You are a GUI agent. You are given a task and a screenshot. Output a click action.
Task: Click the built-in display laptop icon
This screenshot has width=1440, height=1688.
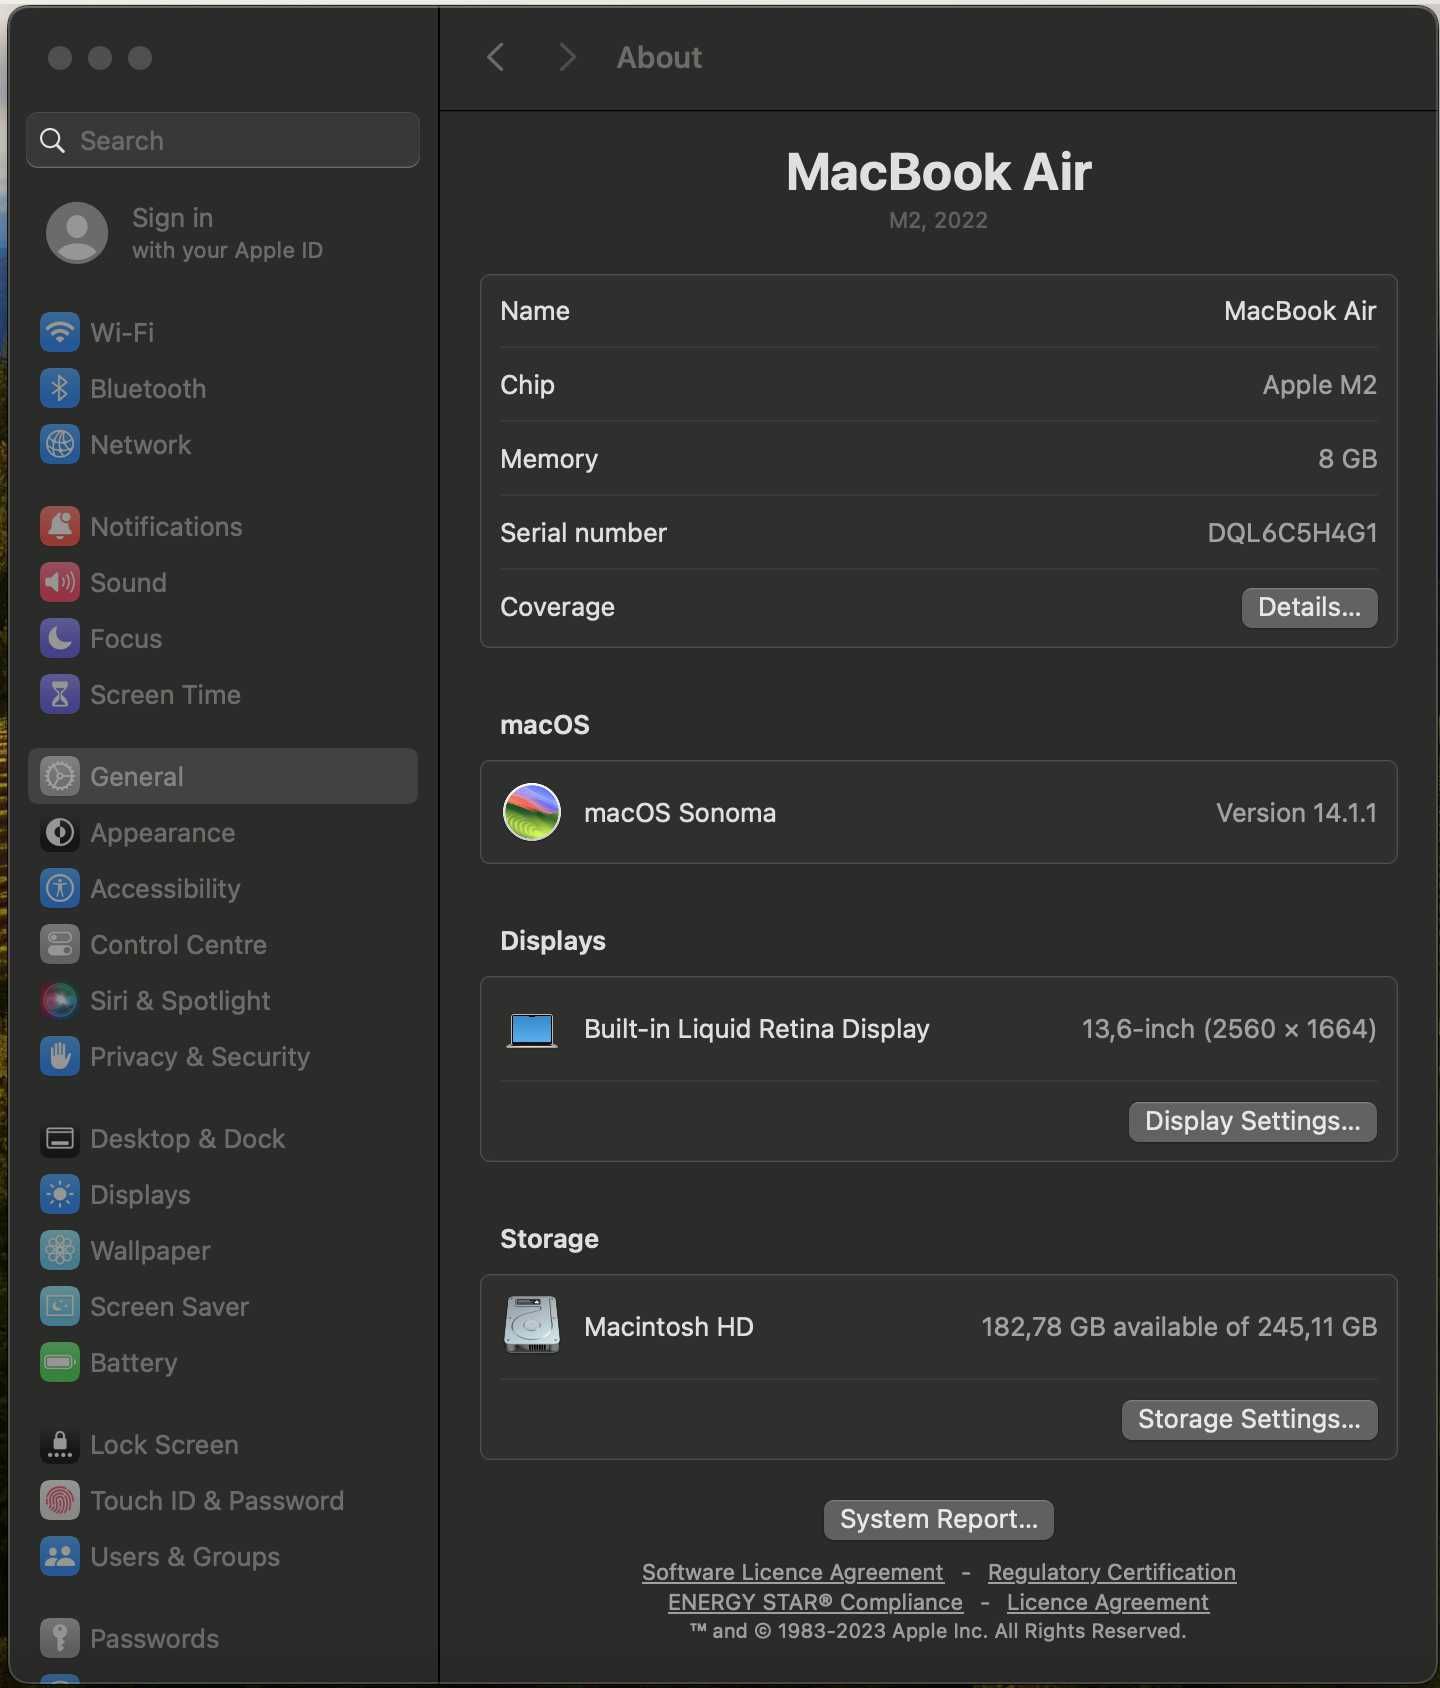point(532,1030)
